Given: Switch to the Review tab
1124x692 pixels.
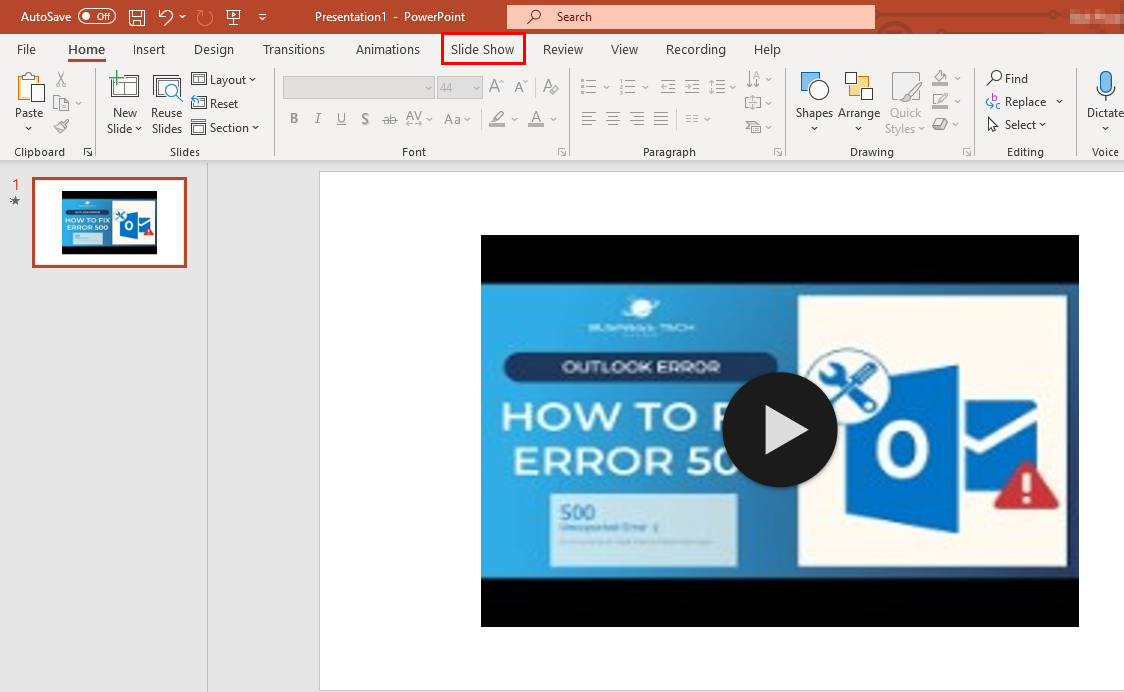Looking at the screenshot, I should [x=563, y=49].
